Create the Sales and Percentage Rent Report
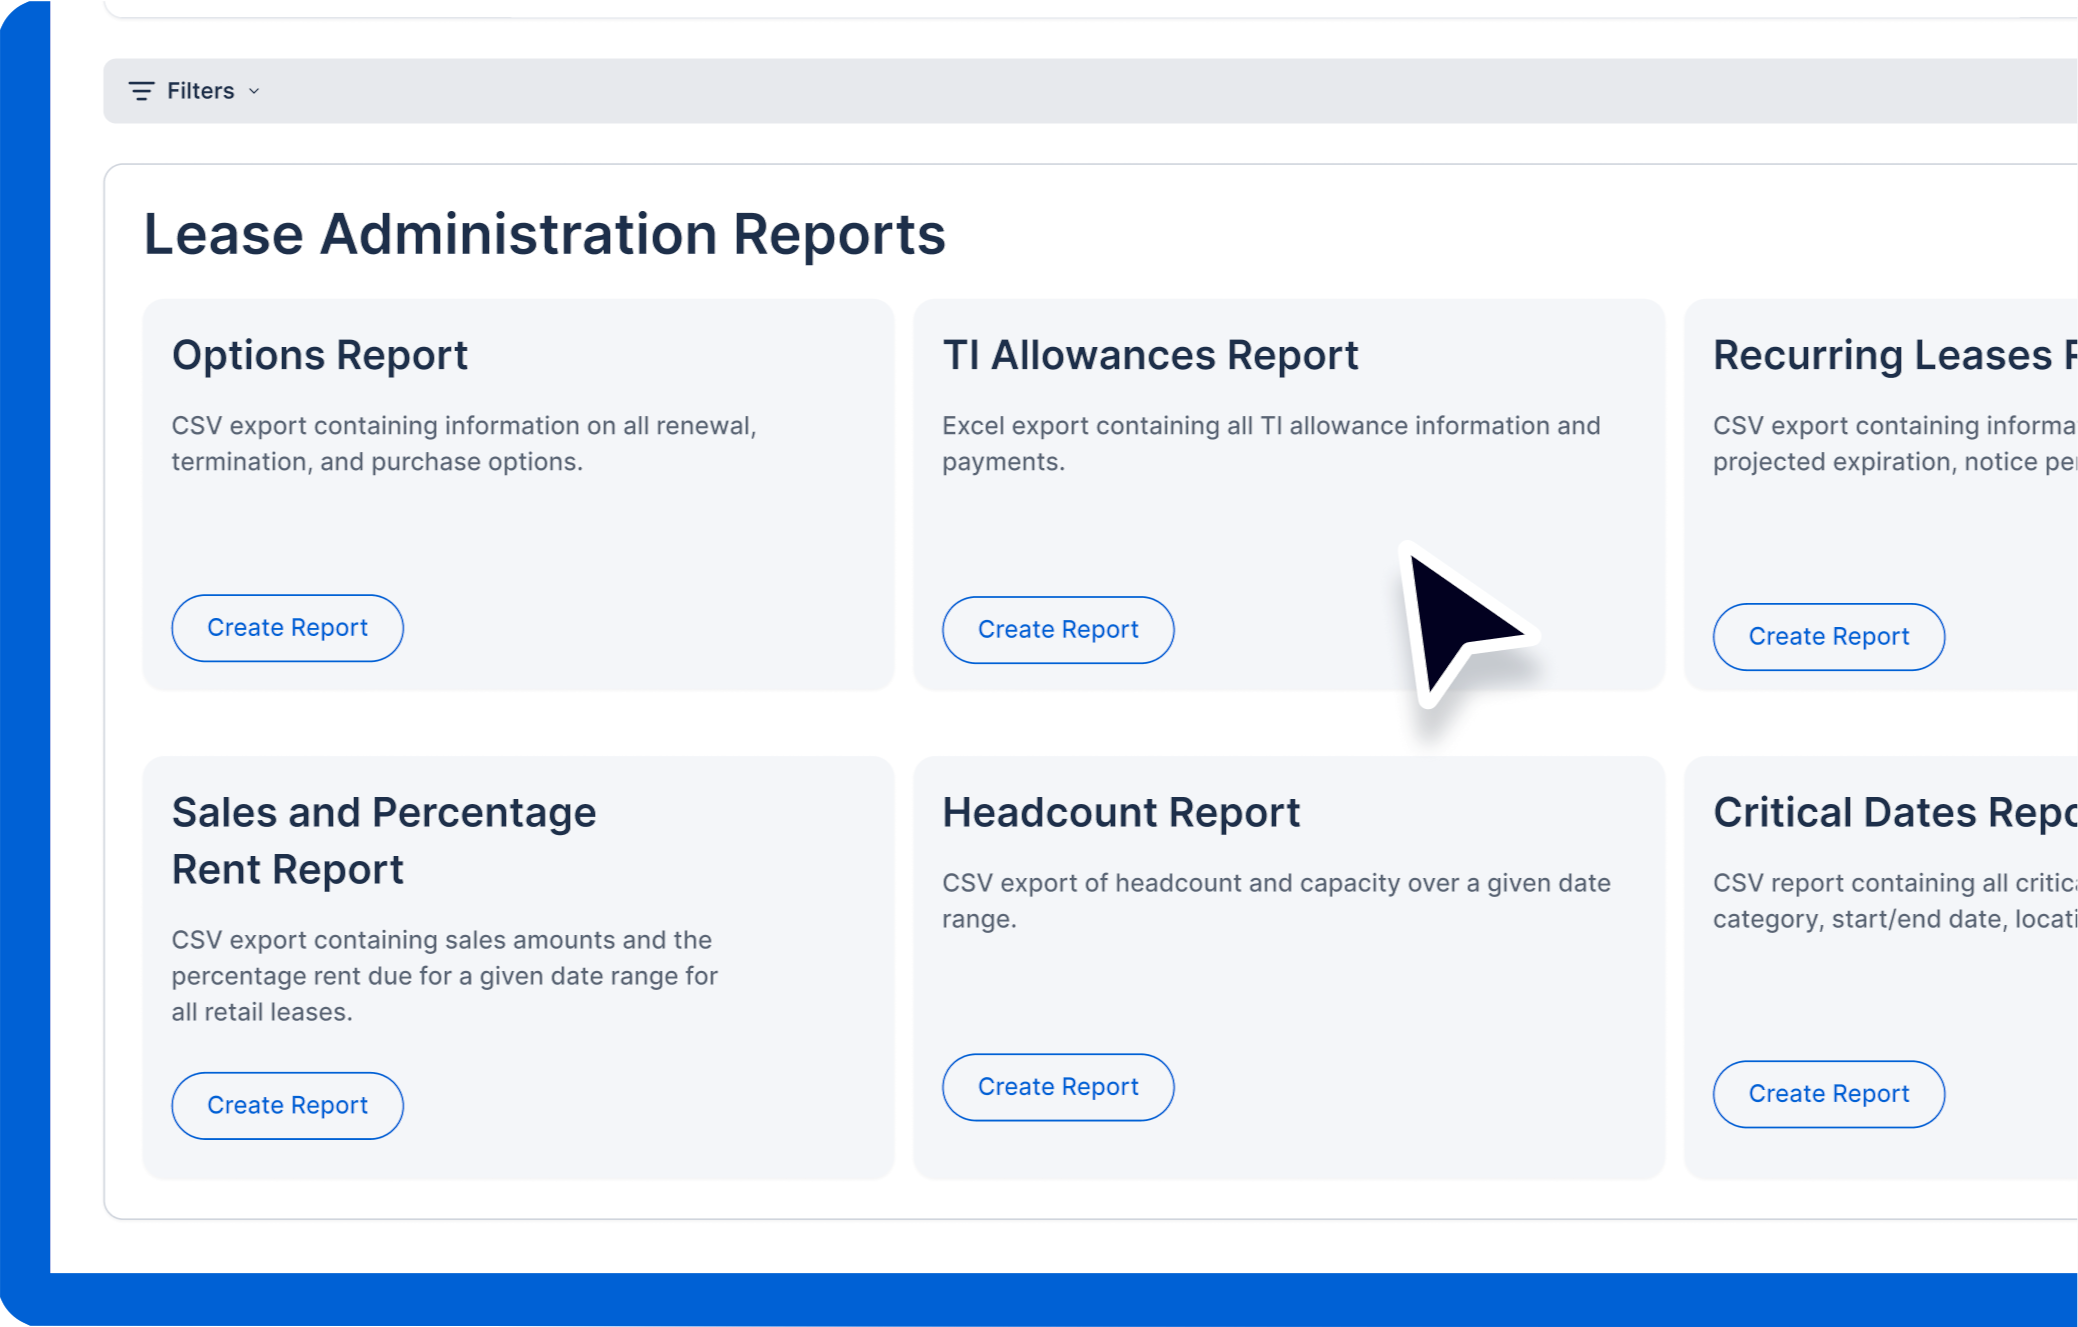This screenshot has height=1327, width=2078. tap(287, 1105)
